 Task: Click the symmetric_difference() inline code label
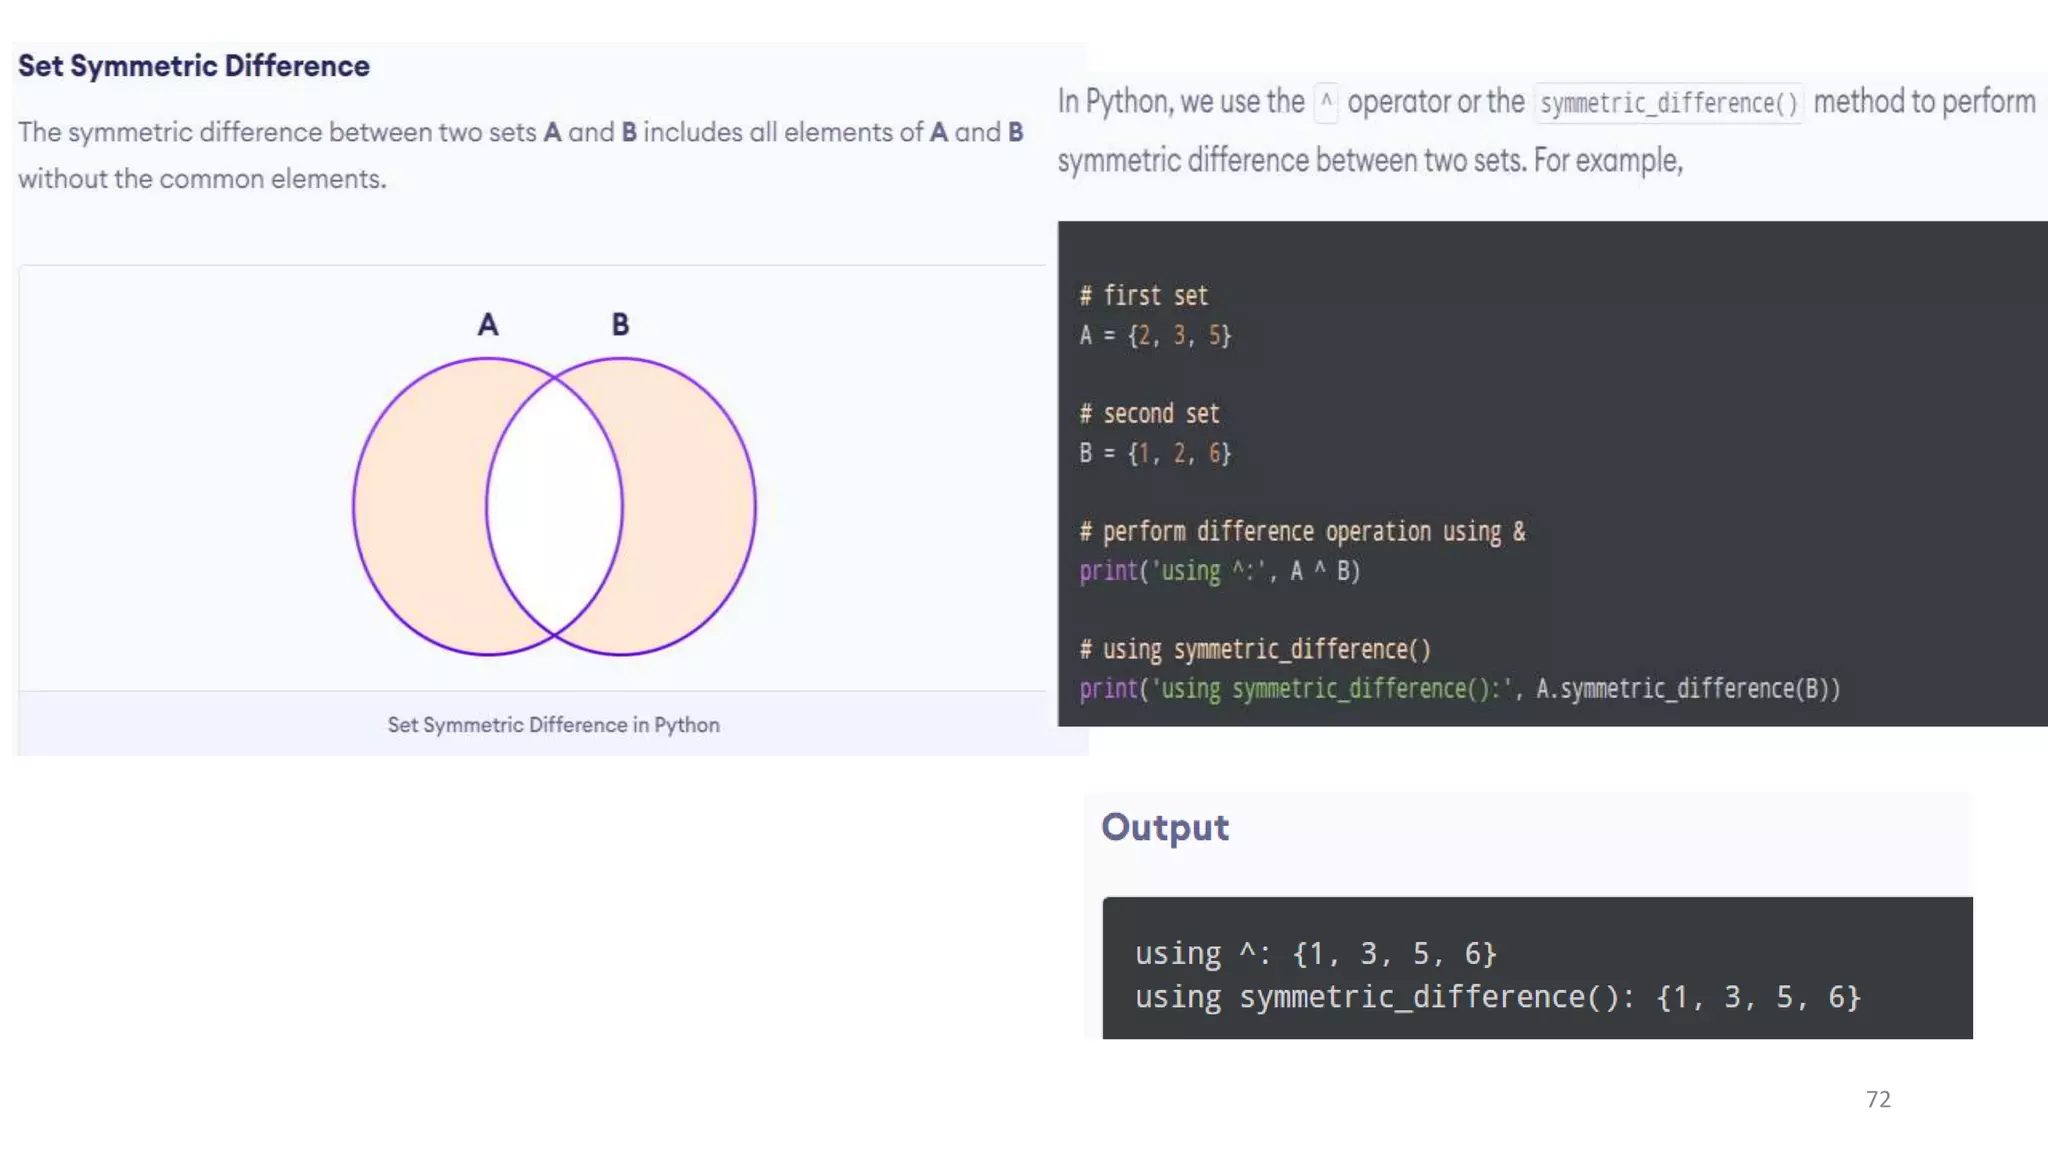(1668, 103)
